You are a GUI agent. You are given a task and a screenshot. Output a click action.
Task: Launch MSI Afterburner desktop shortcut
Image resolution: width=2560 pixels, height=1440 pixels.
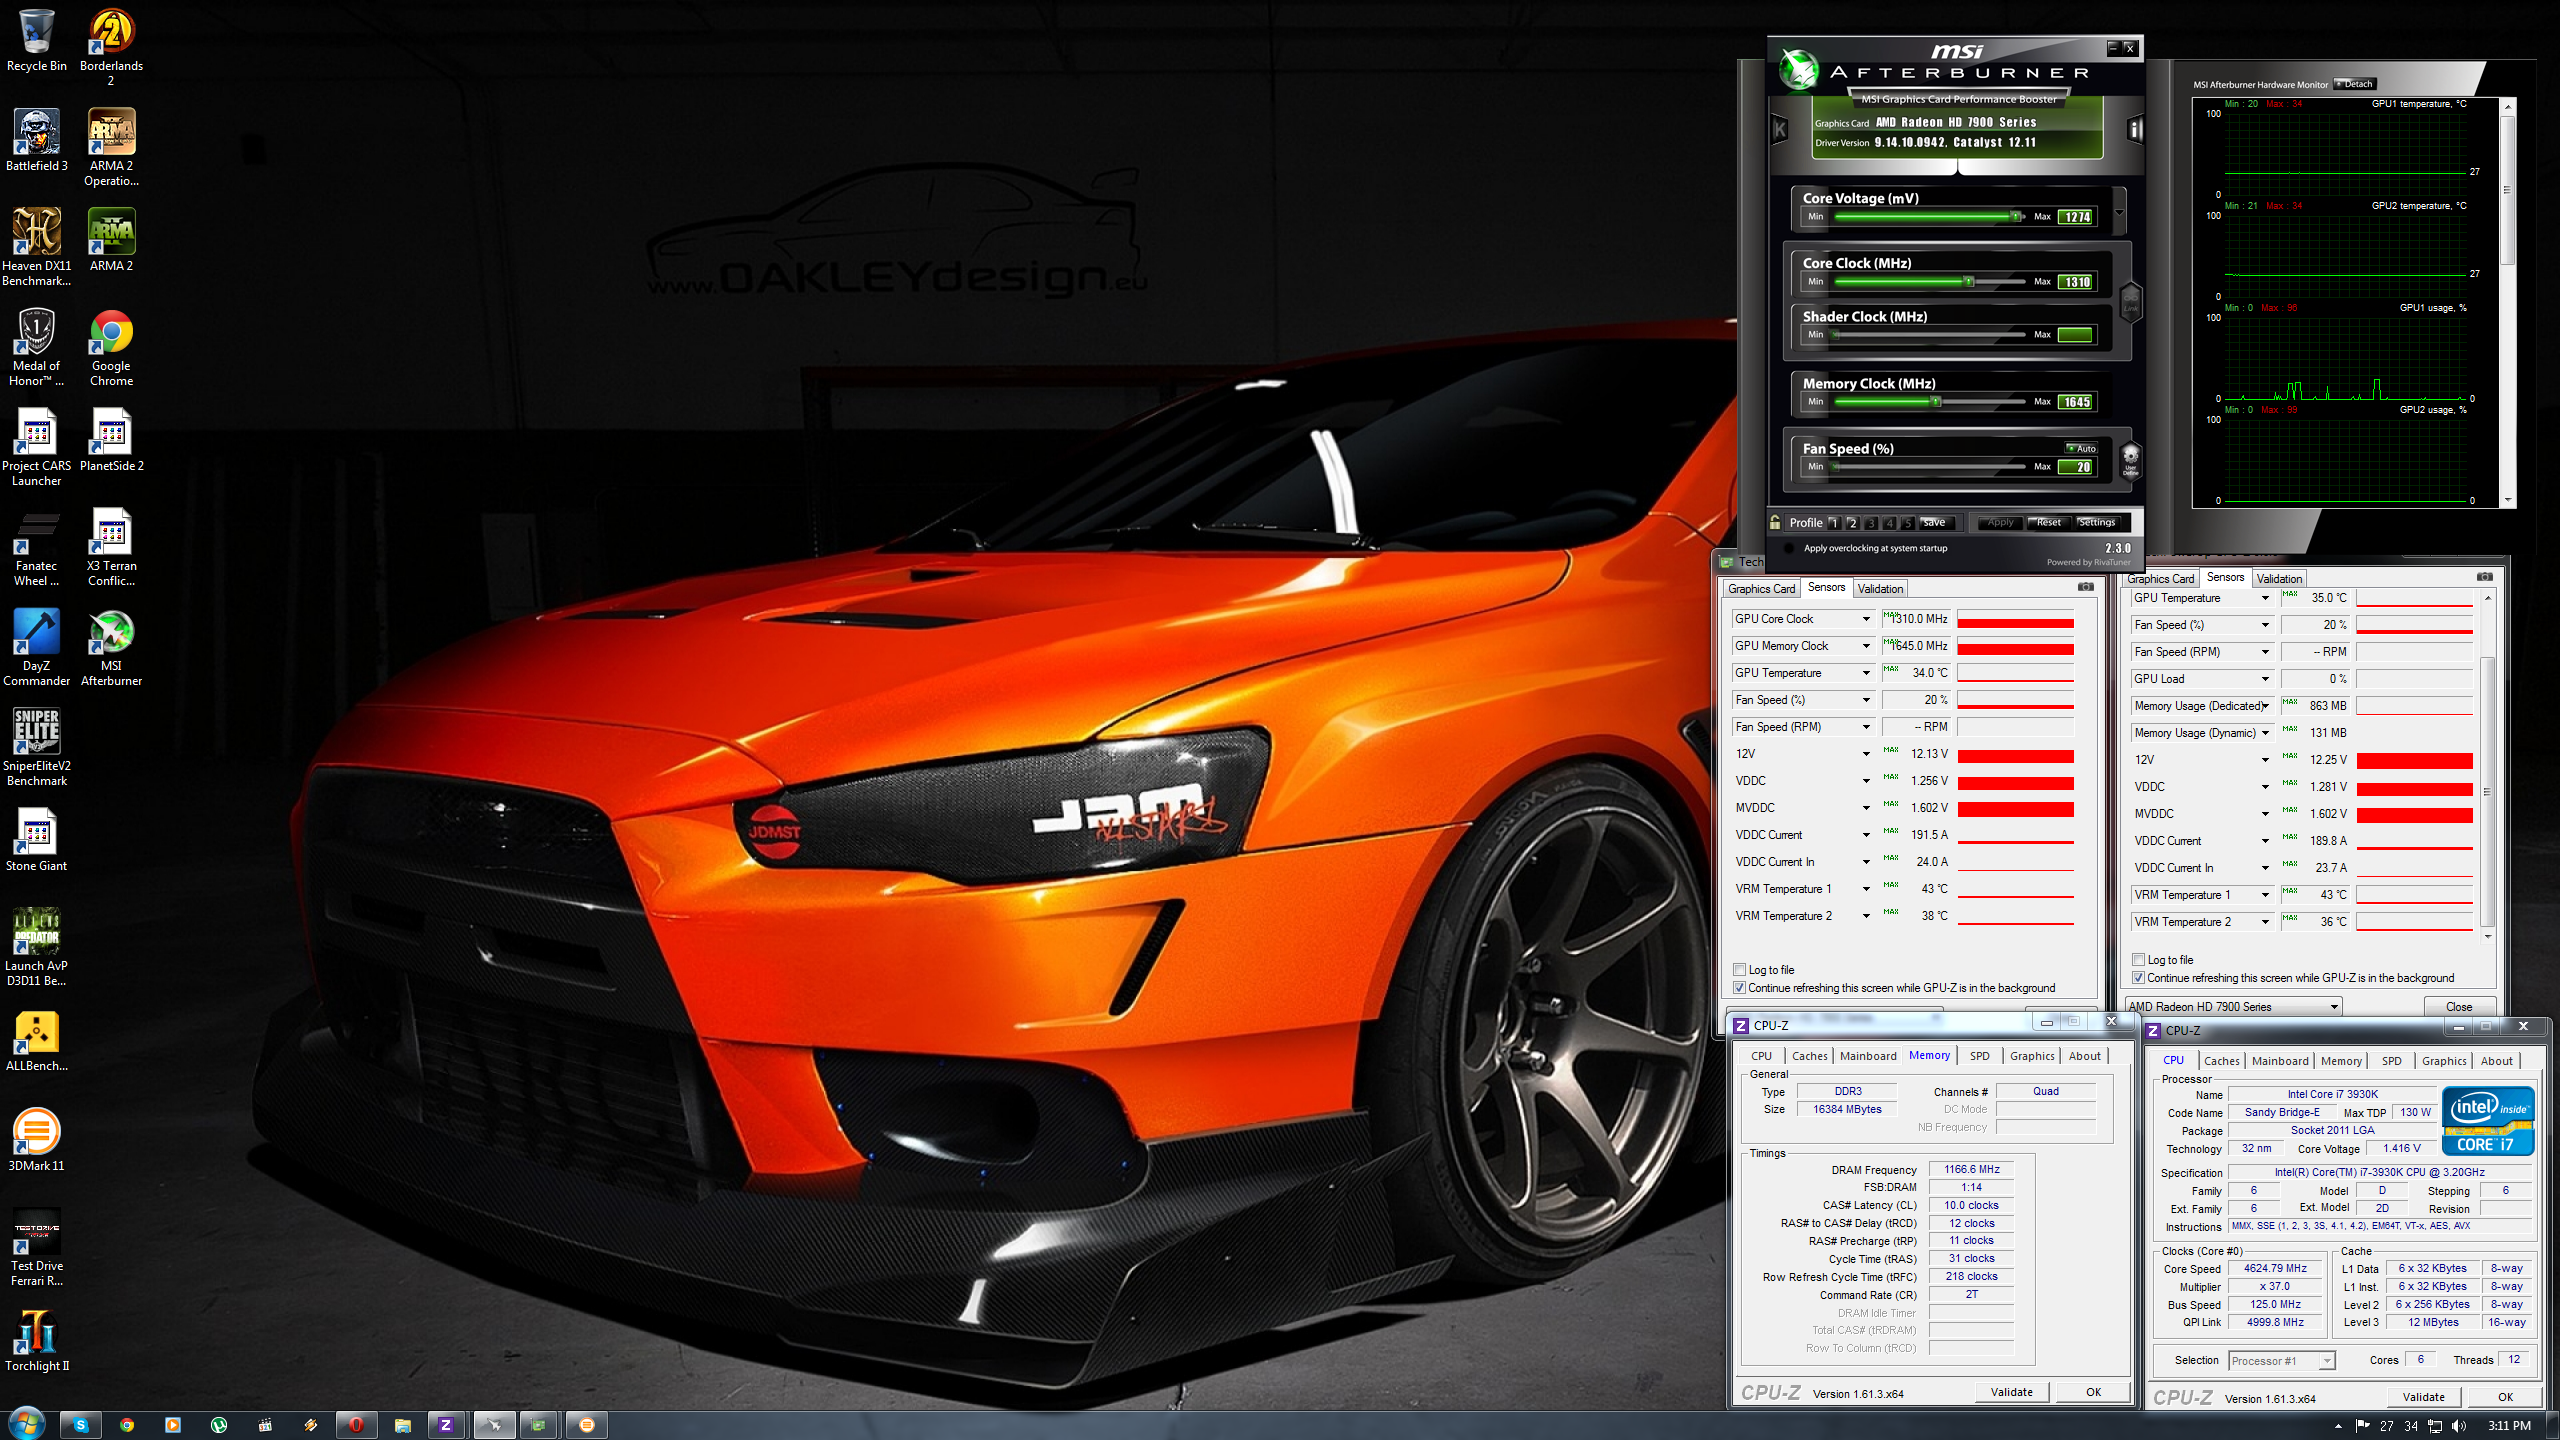111,647
